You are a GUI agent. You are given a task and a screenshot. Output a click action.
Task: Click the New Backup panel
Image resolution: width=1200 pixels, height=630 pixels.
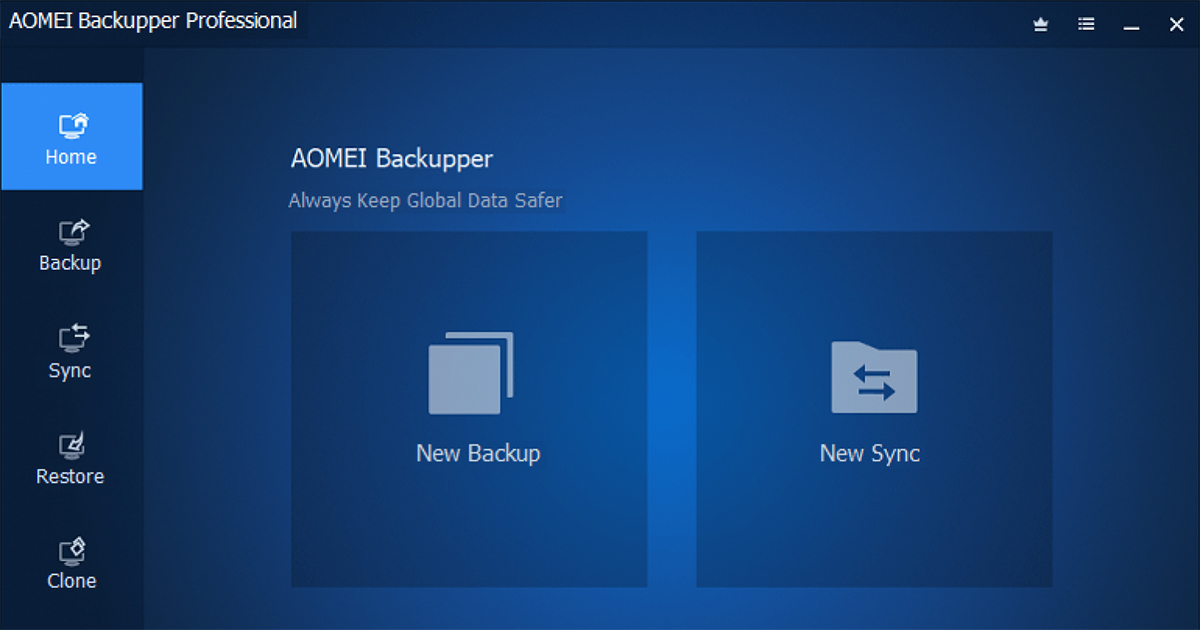(x=468, y=408)
